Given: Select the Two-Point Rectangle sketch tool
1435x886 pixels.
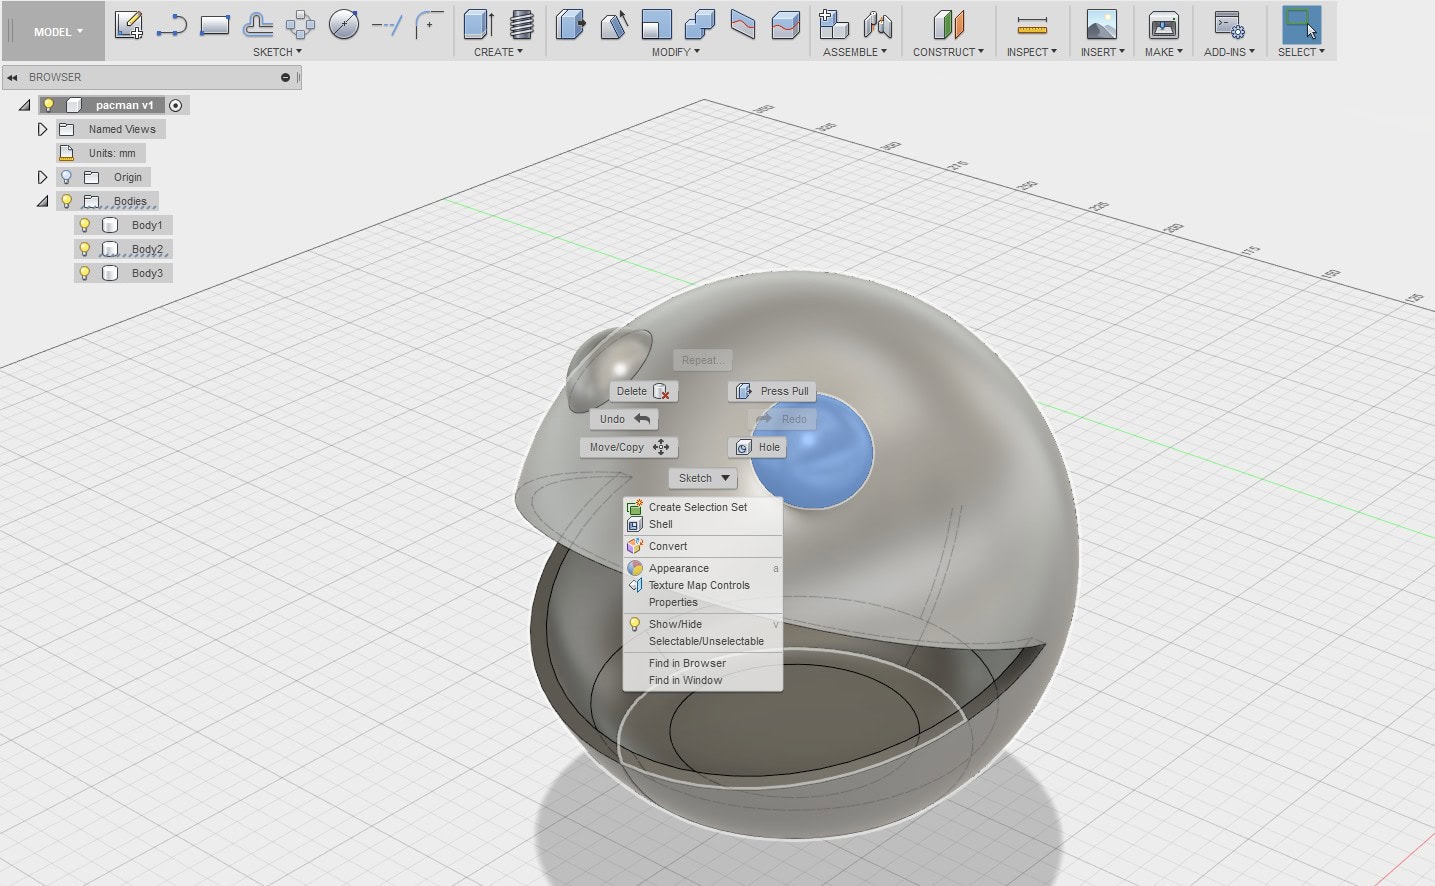Looking at the screenshot, I should [x=215, y=25].
